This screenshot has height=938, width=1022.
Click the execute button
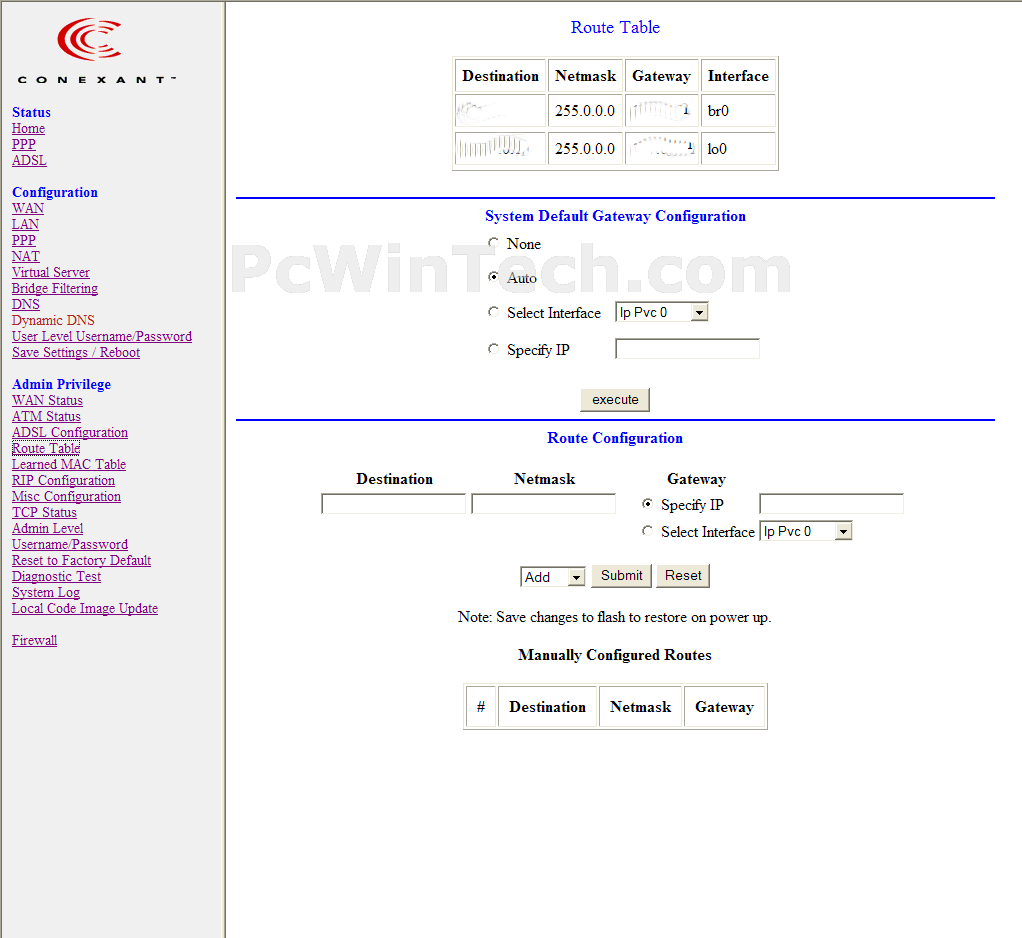click(x=615, y=400)
